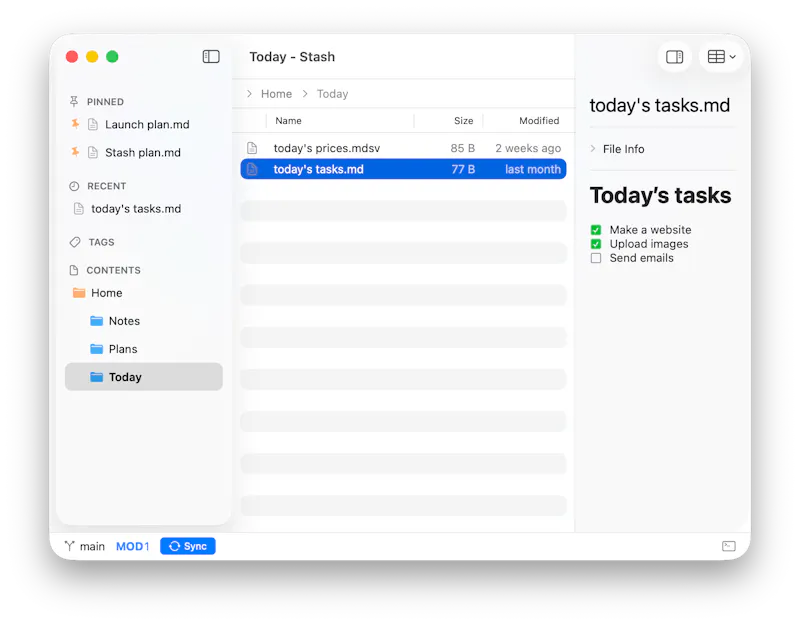The height and width of the screenshot is (625, 800).
Task: Uncheck the Upload images task
Action: [596, 244]
